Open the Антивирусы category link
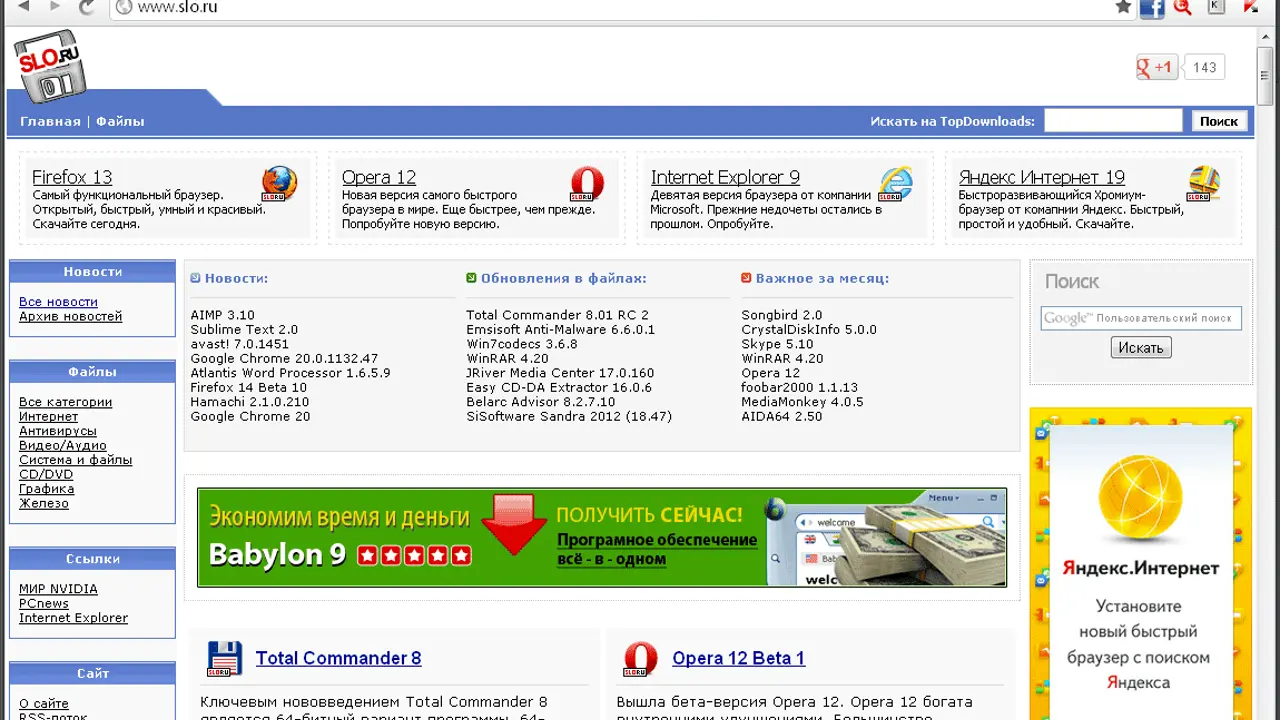Image resolution: width=1280 pixels, height=720 pixels. (58, 431)
